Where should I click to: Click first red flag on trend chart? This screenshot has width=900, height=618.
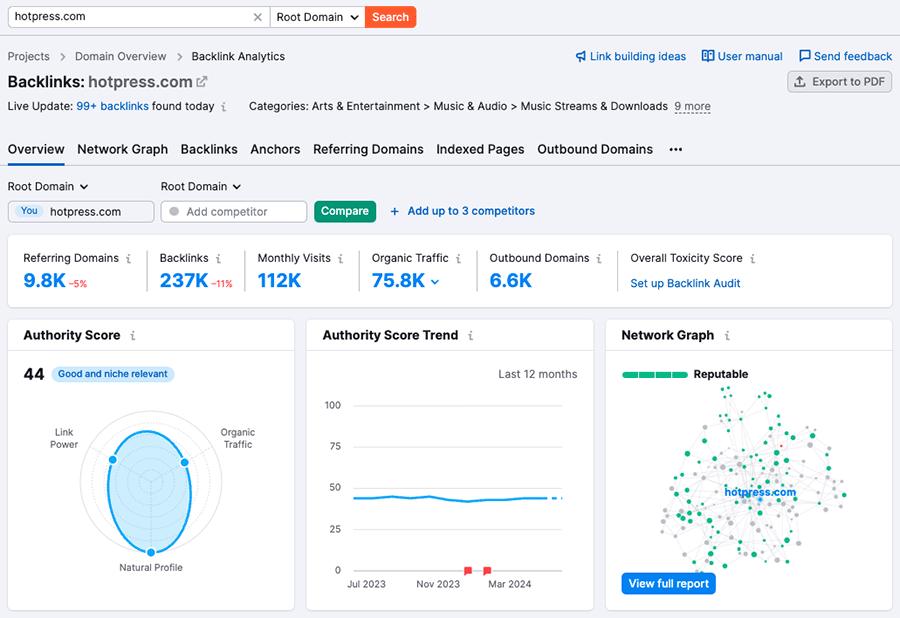(x=468, y=570)
